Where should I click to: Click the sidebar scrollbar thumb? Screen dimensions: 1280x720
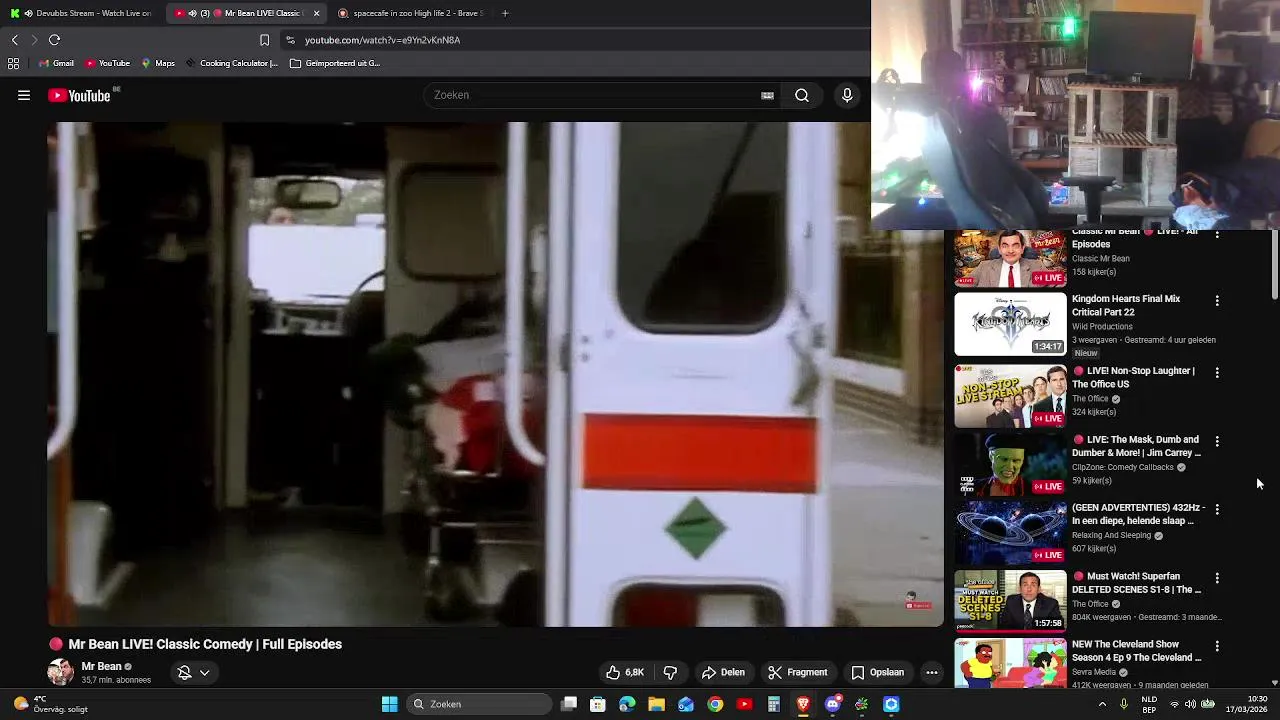1274,265
